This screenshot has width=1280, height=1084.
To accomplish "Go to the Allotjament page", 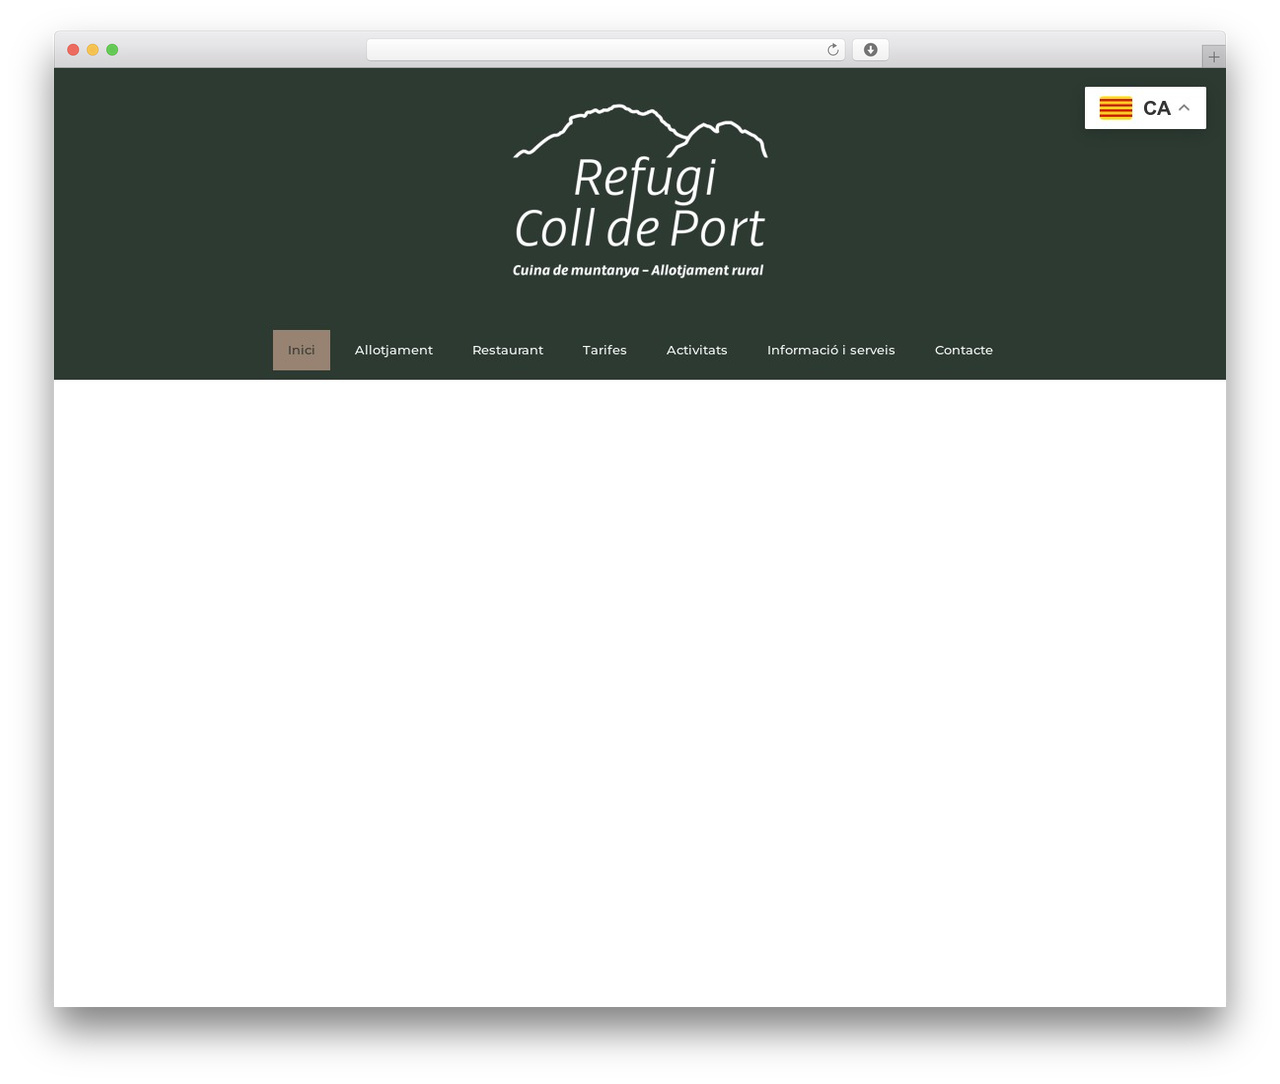I will pos(394,350).
